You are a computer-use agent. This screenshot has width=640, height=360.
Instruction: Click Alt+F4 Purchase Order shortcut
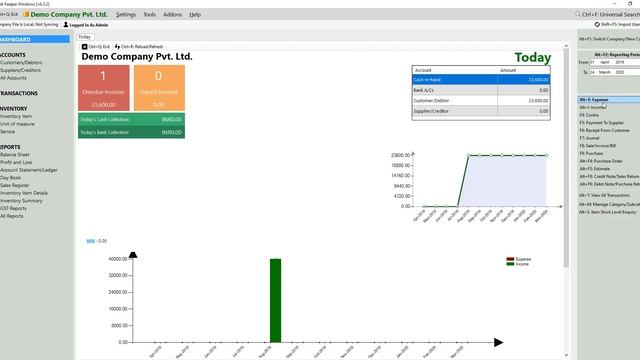pos(601,161)
